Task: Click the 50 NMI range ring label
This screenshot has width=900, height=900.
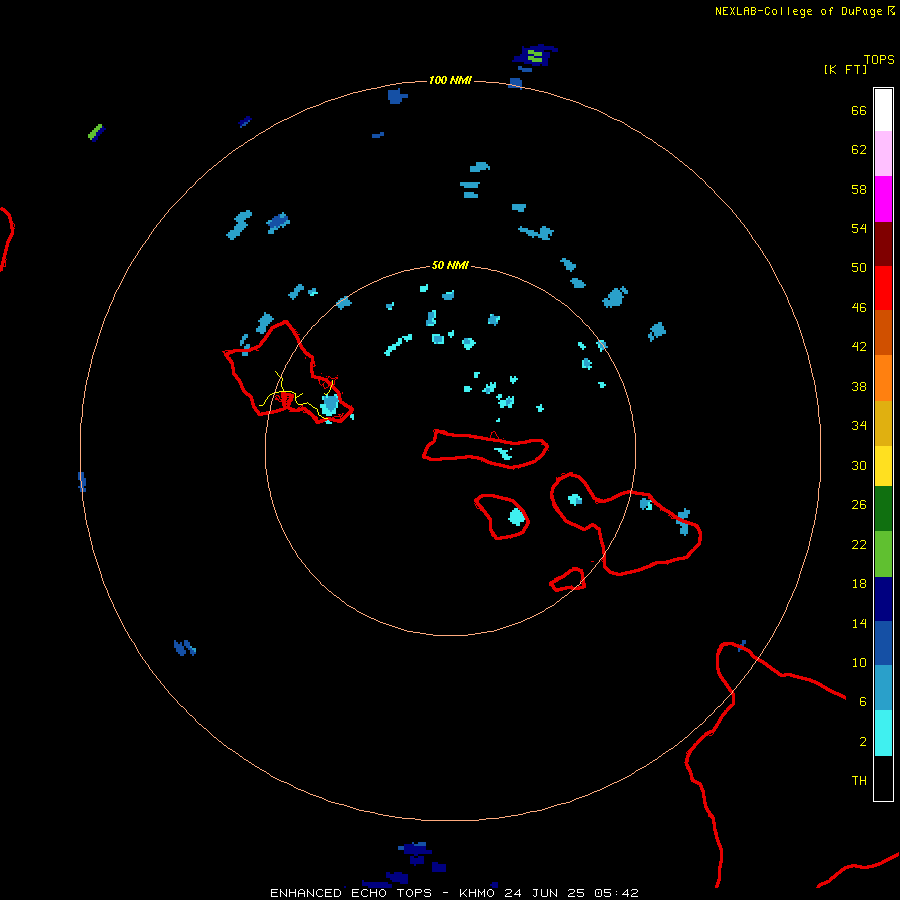Action: 450,265
